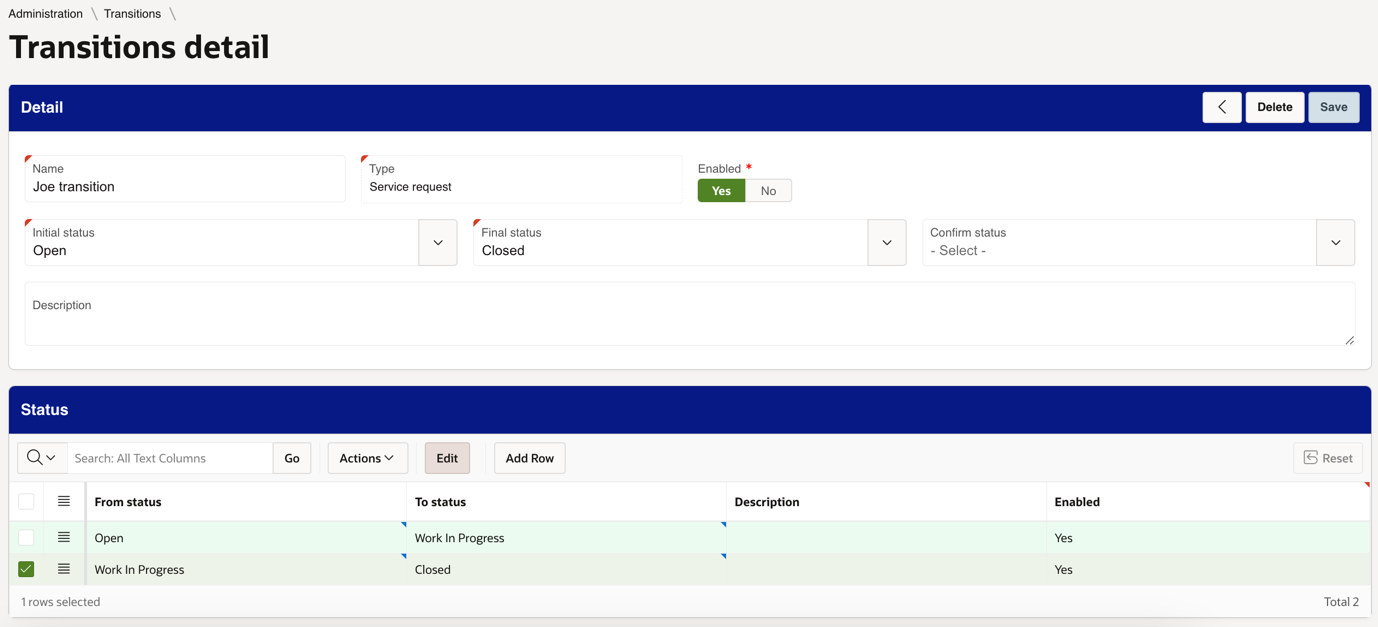Open the row actions menu for the Open row
Image resolution: width=1378 pixels, height=627 pixels.
tap(63, 537)
